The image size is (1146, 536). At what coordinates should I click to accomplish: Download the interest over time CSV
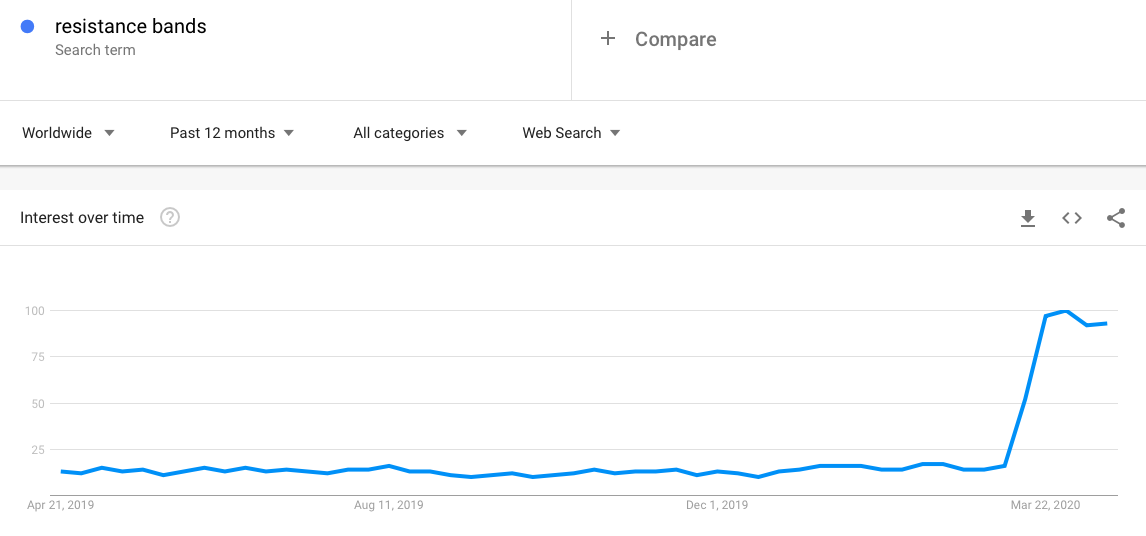[x=1028, y=218]
